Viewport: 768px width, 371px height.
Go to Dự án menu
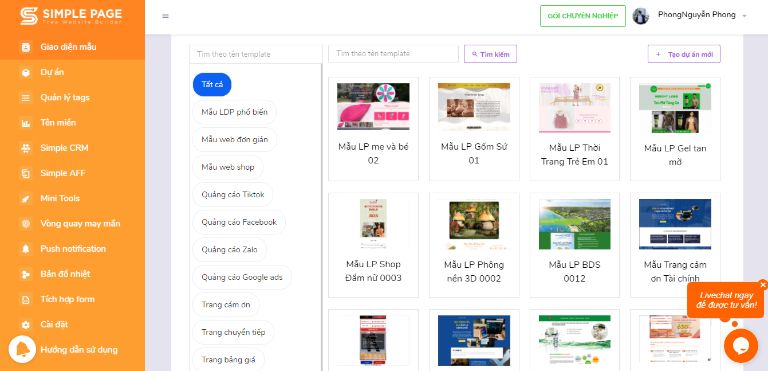pyautogui.click(x=72, y=73)
